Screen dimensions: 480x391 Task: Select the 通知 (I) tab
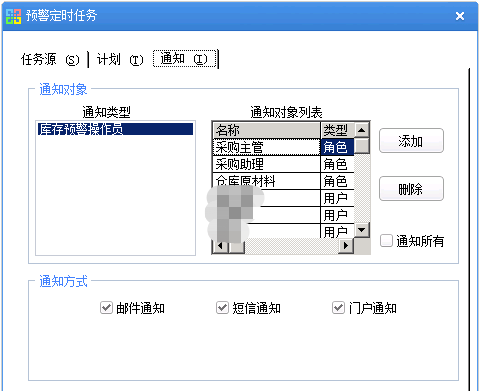(184, 59)
